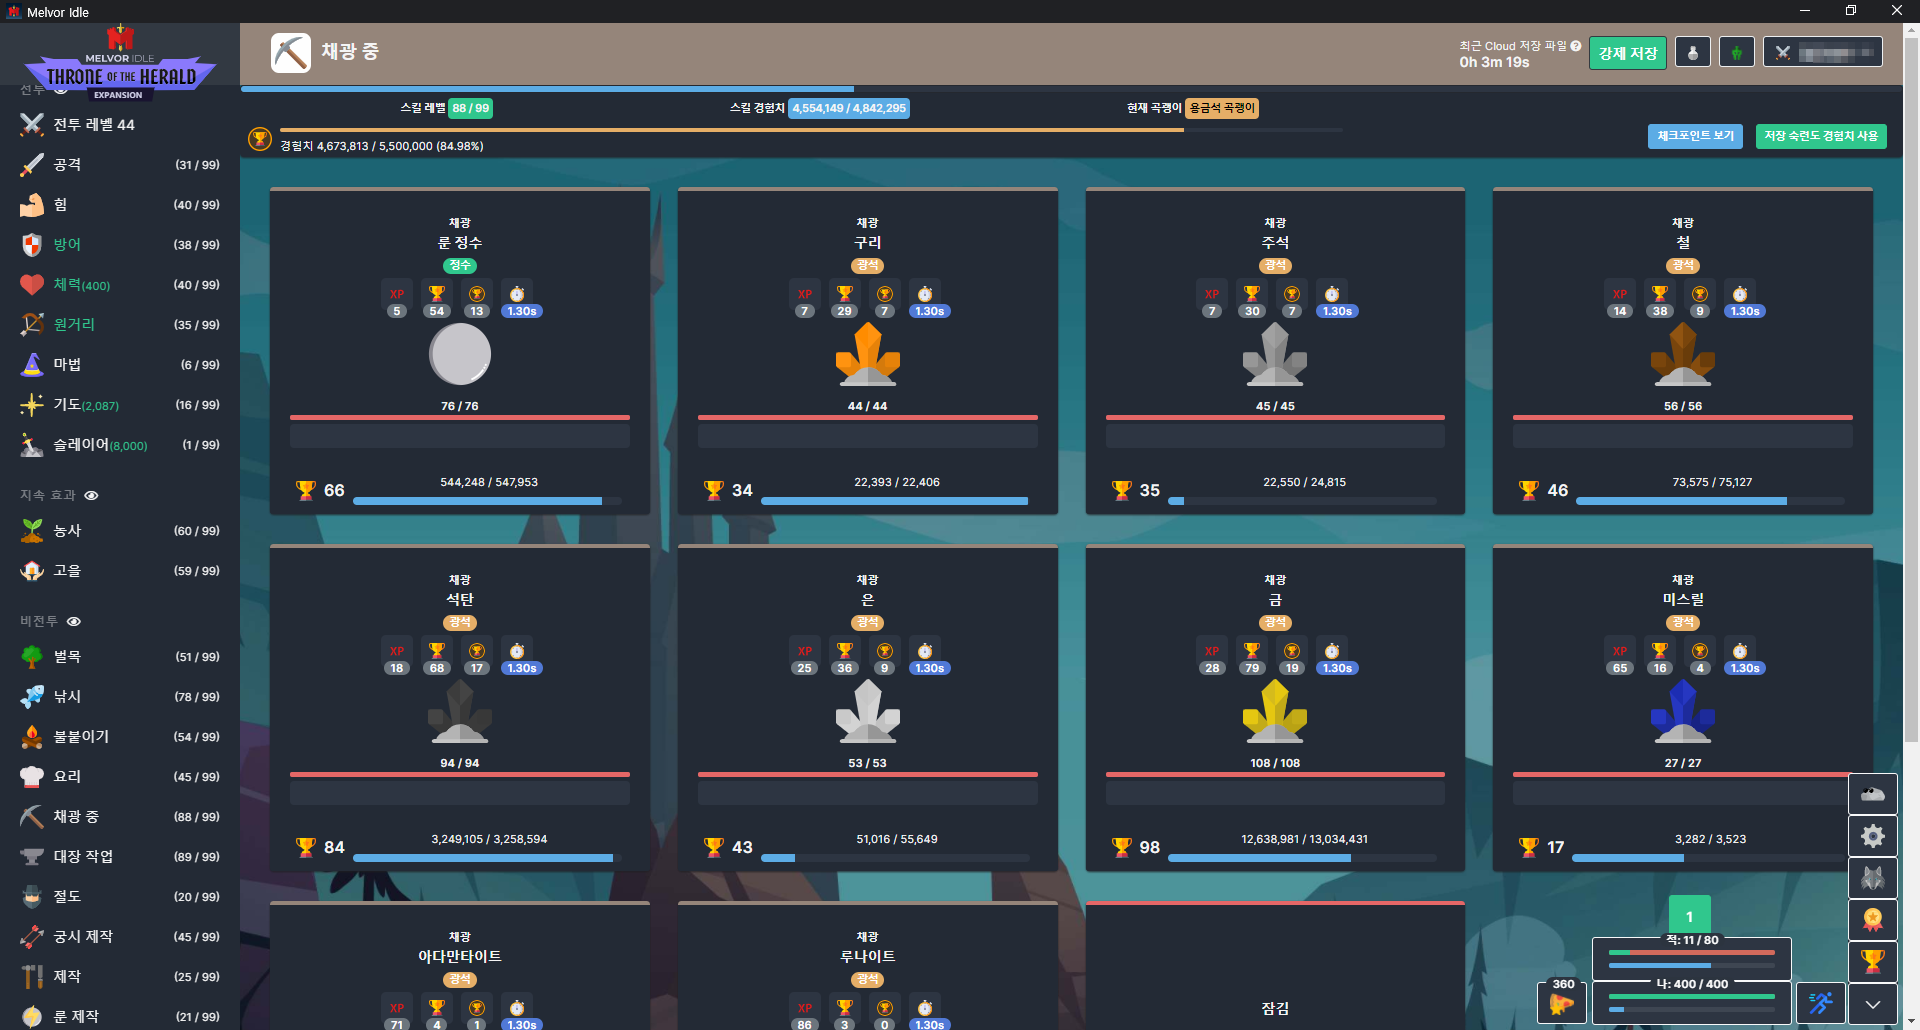This screenshot has height=1030, width=1920.
Task: Click the mastery pool trophy icon
Action: [x=260, y=139]
